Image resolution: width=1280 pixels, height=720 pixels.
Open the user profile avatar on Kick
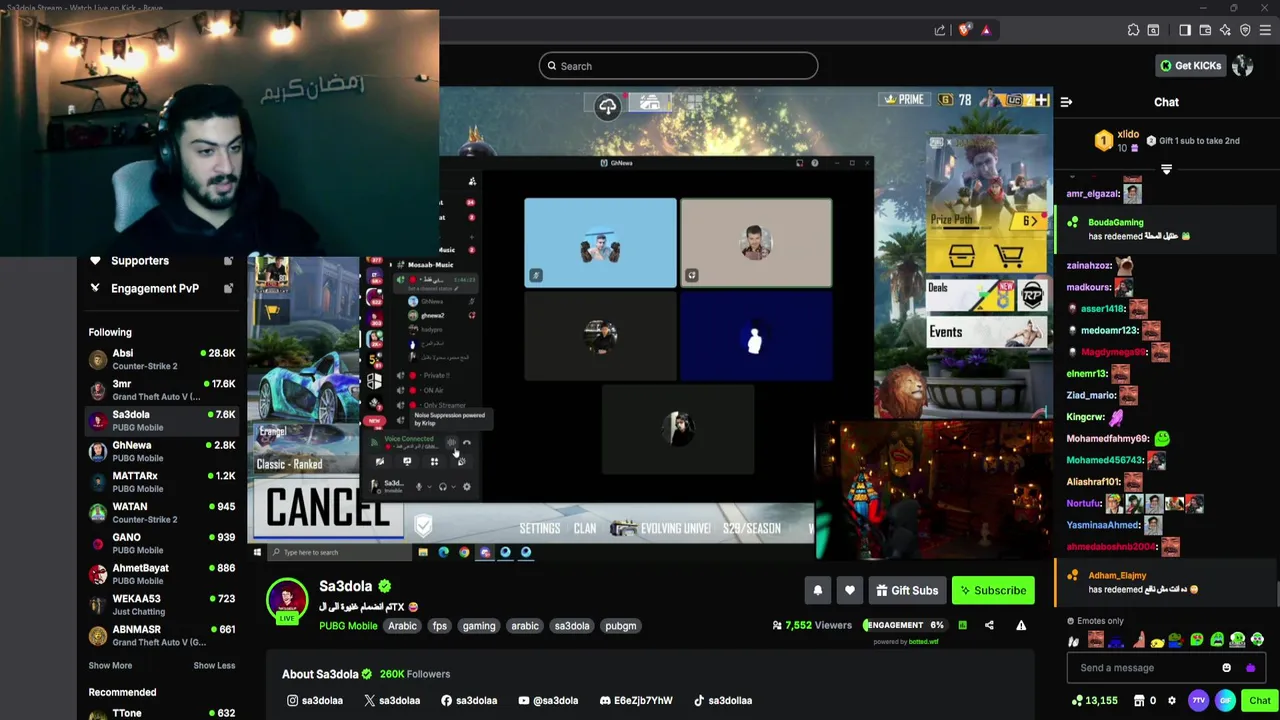(x=1243, y=66)
